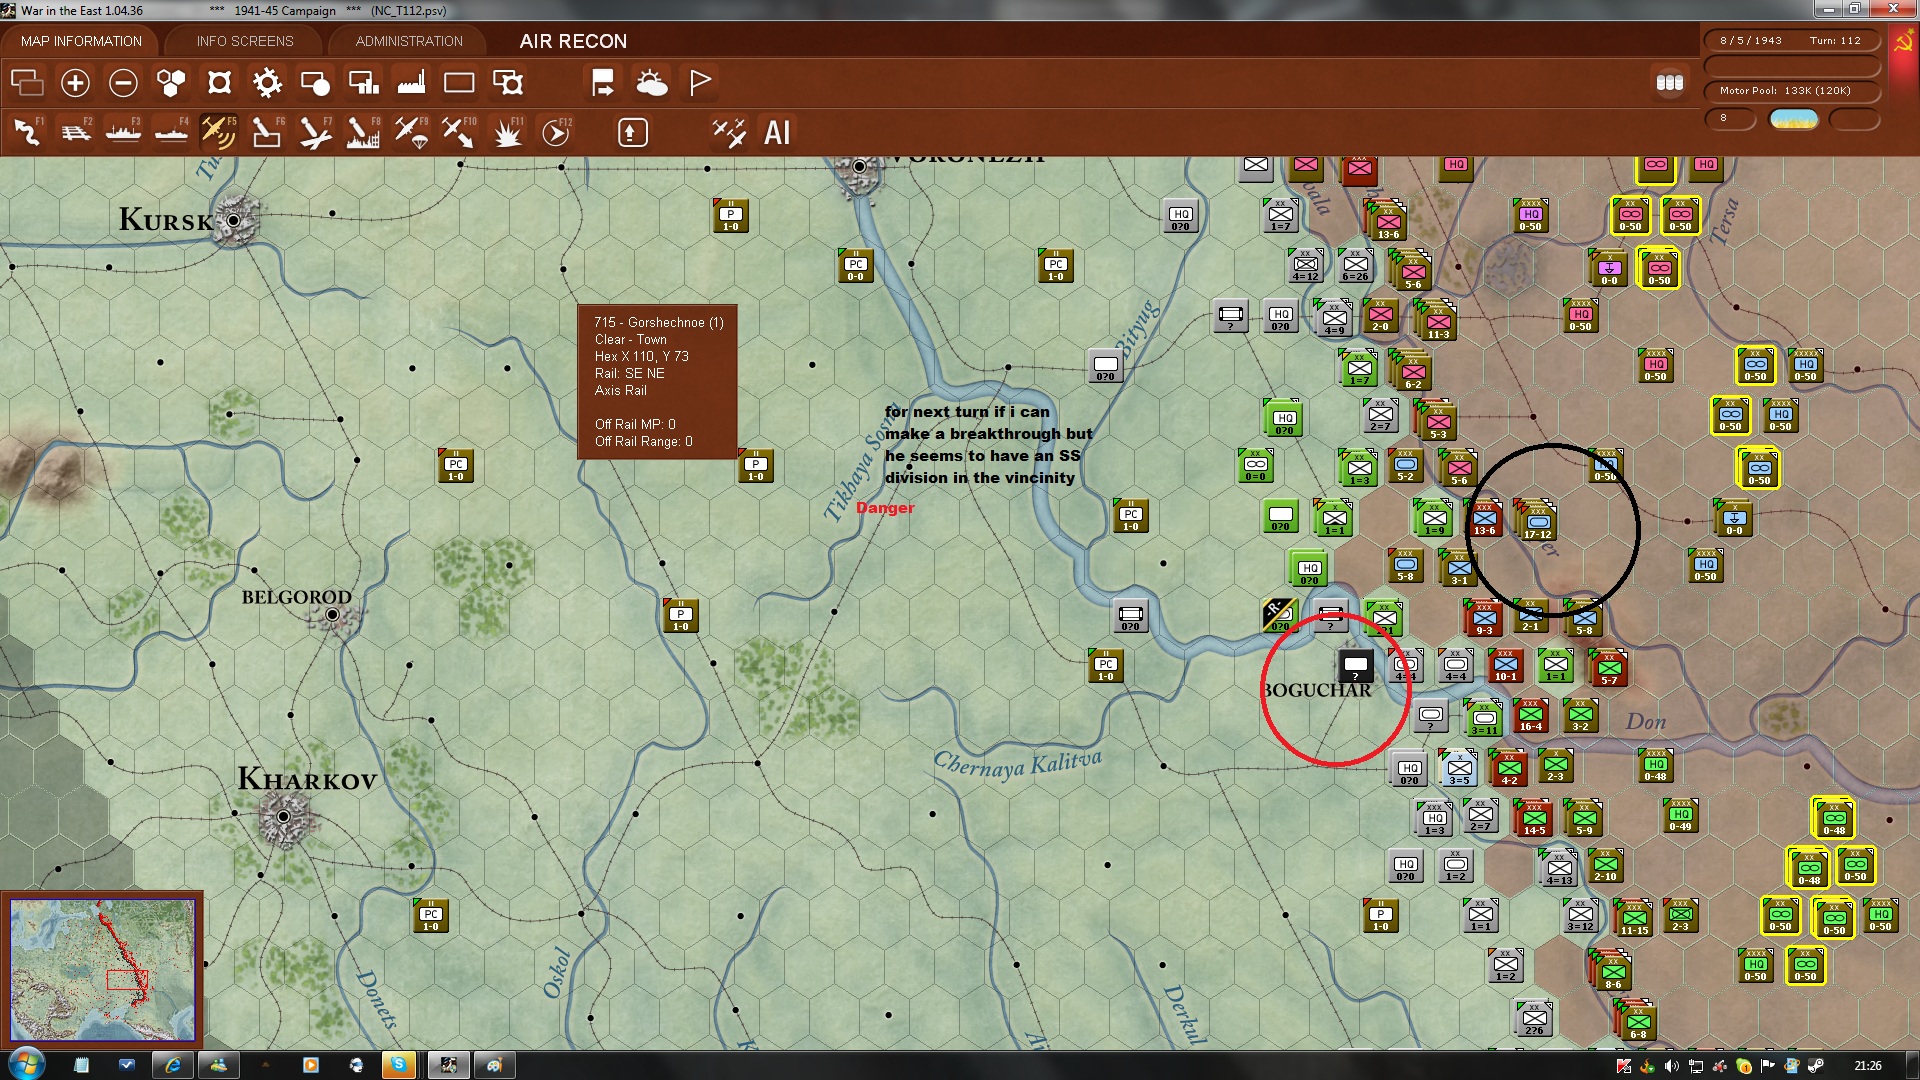Viewport: 1920px width, 1080px height.
Task: Click the minimap in bottom-left corner
Action: click(x=102, y=970)
